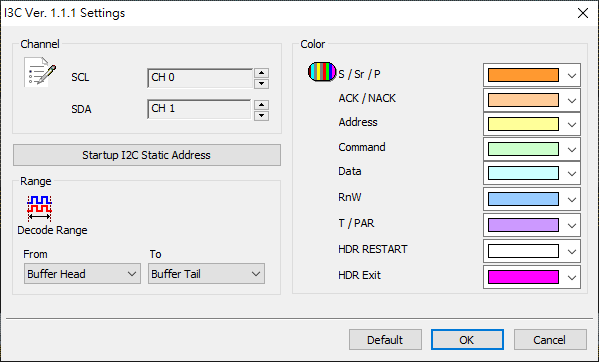Open the To dropdown showing Buffer Tail
The height and width of the screenshot is (362, 599).
[x=206, y=274]
